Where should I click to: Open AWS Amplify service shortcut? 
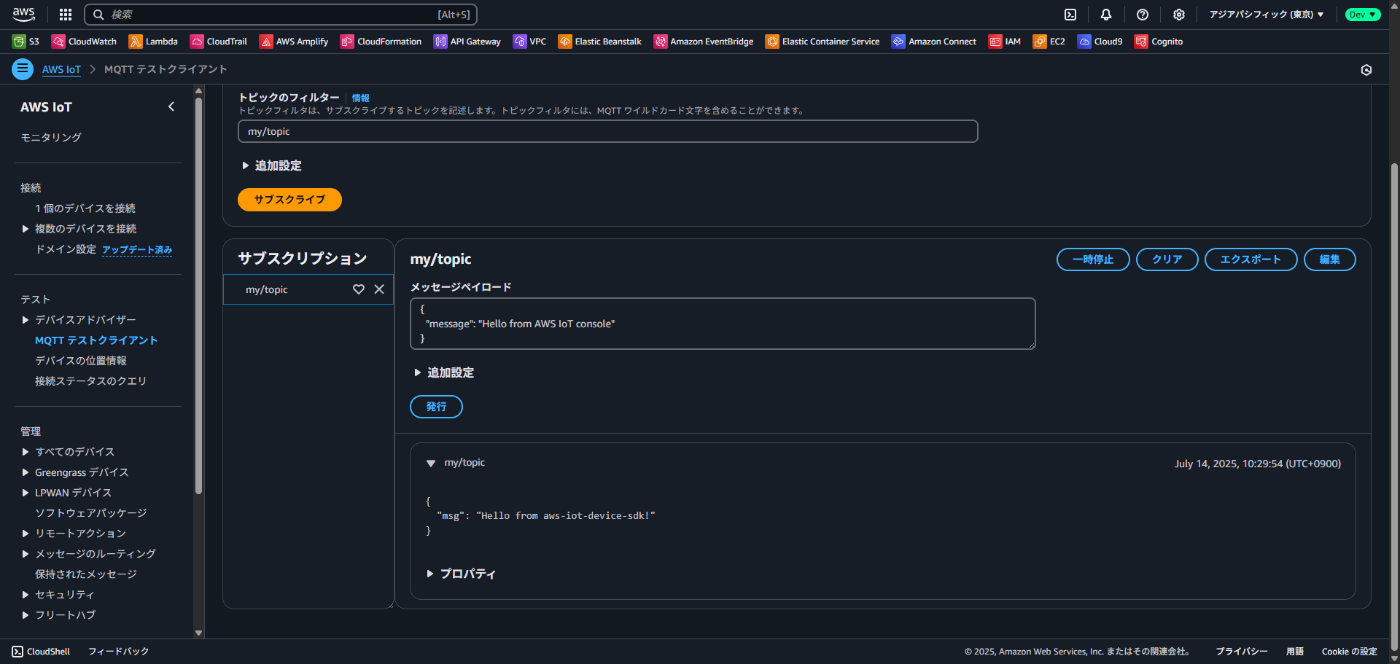294,42
